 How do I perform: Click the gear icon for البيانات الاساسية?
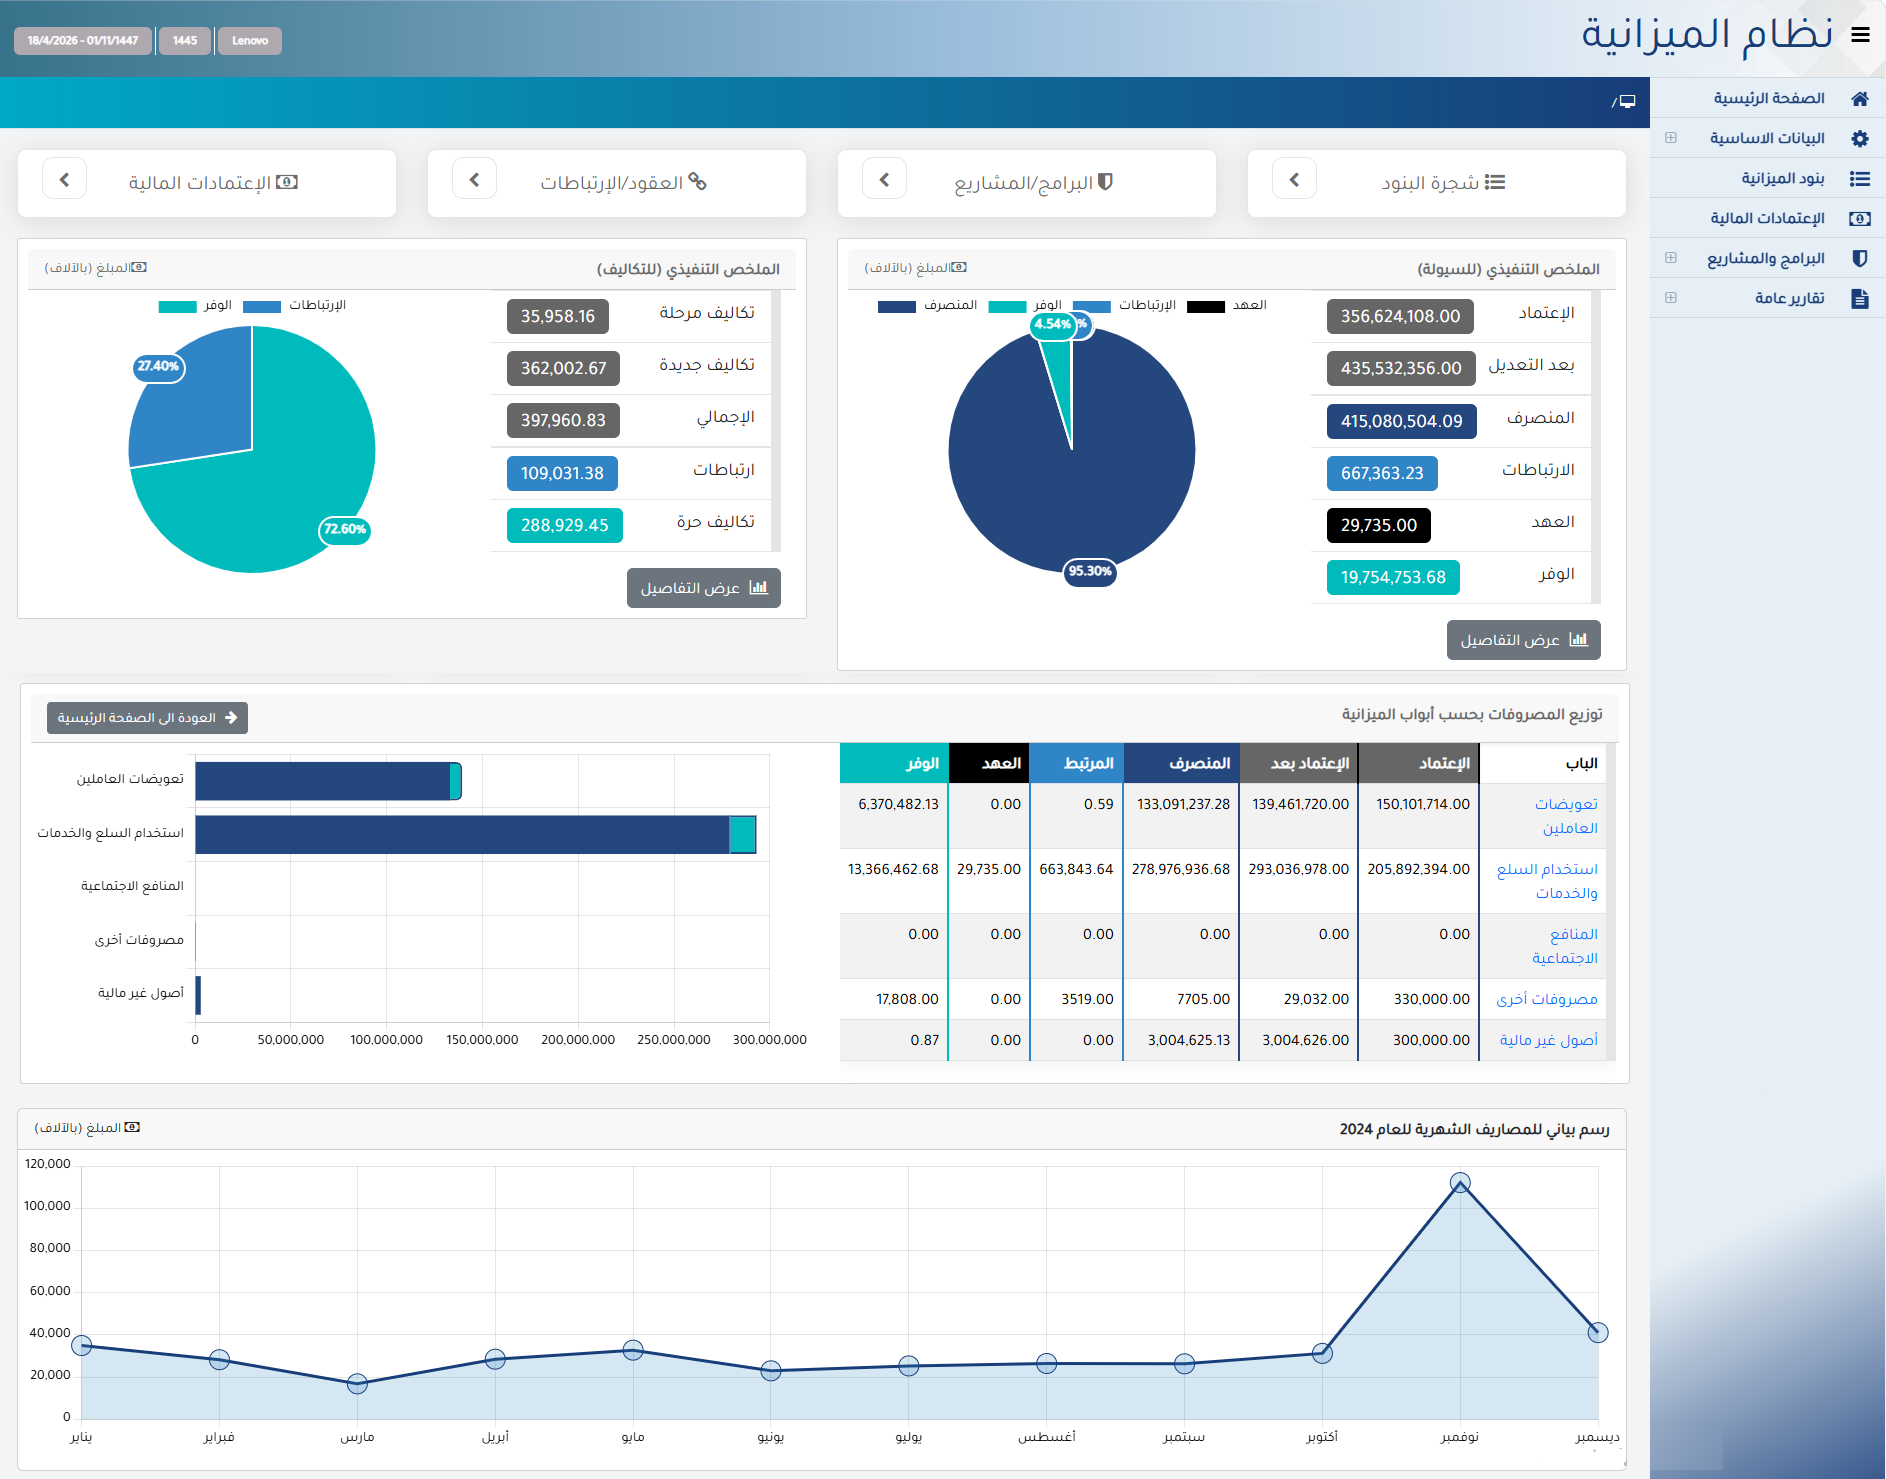tap(1860, 138)
